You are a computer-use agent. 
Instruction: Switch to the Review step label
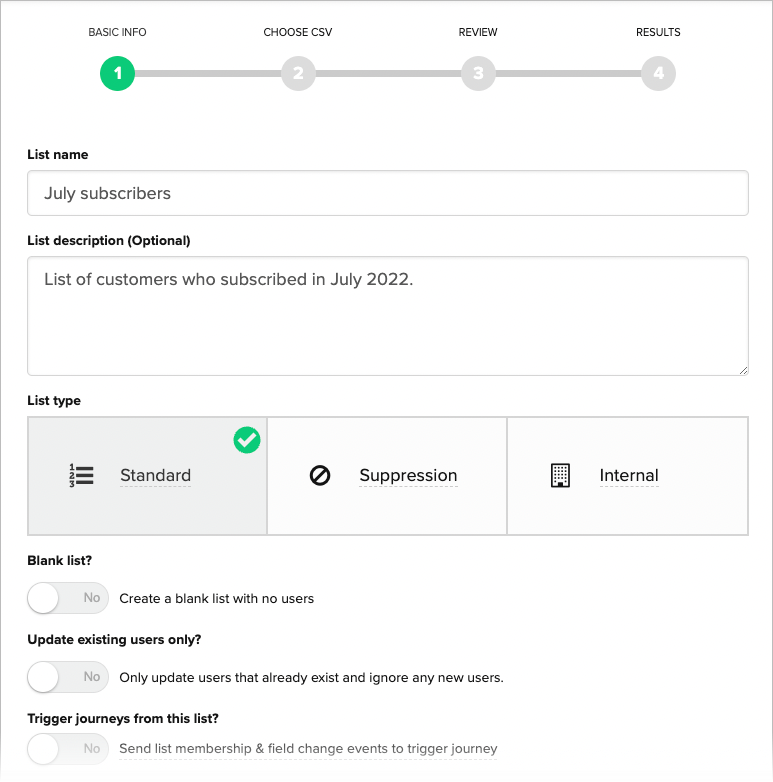coord(478,32)
